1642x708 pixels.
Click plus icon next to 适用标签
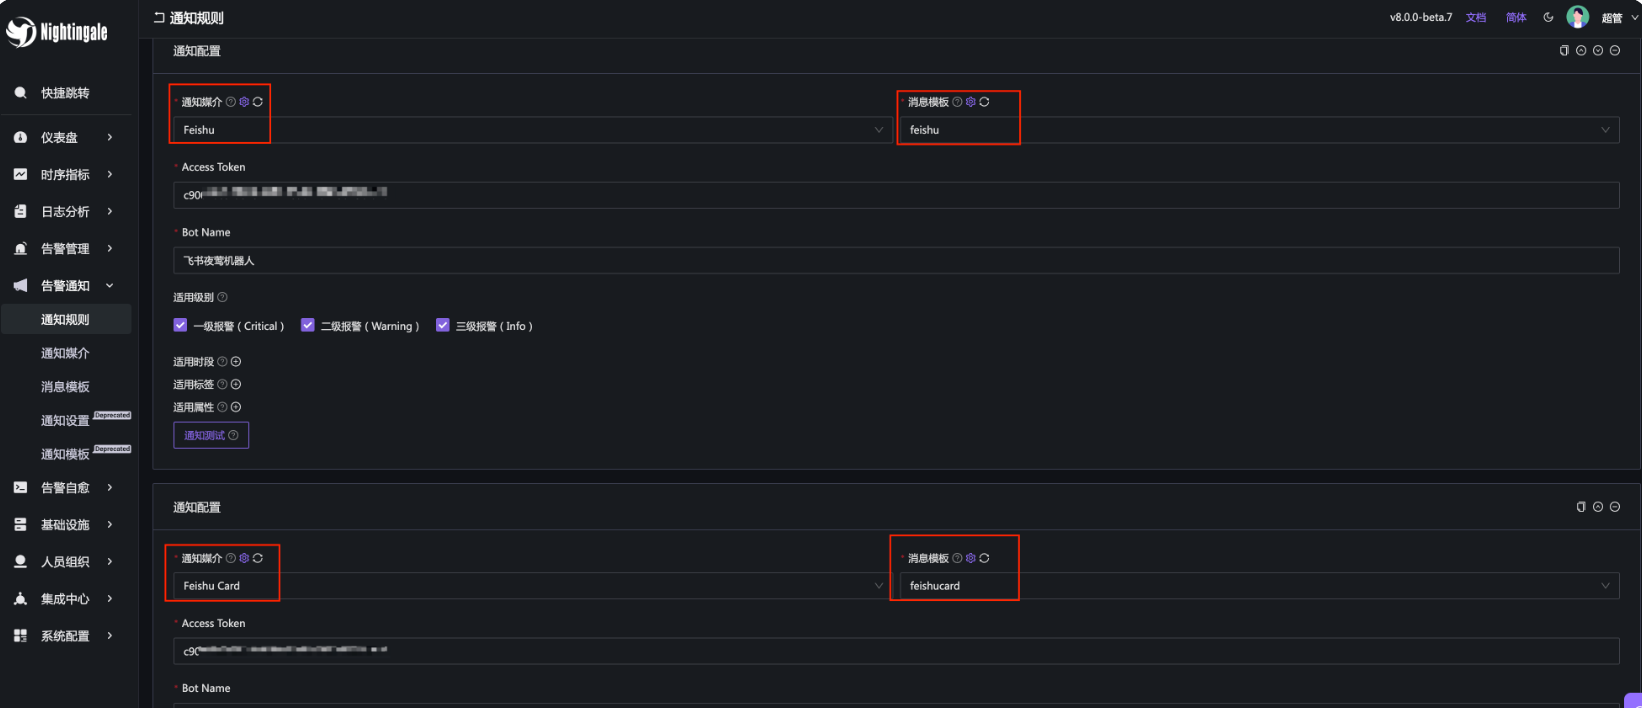tap(236, 384)
